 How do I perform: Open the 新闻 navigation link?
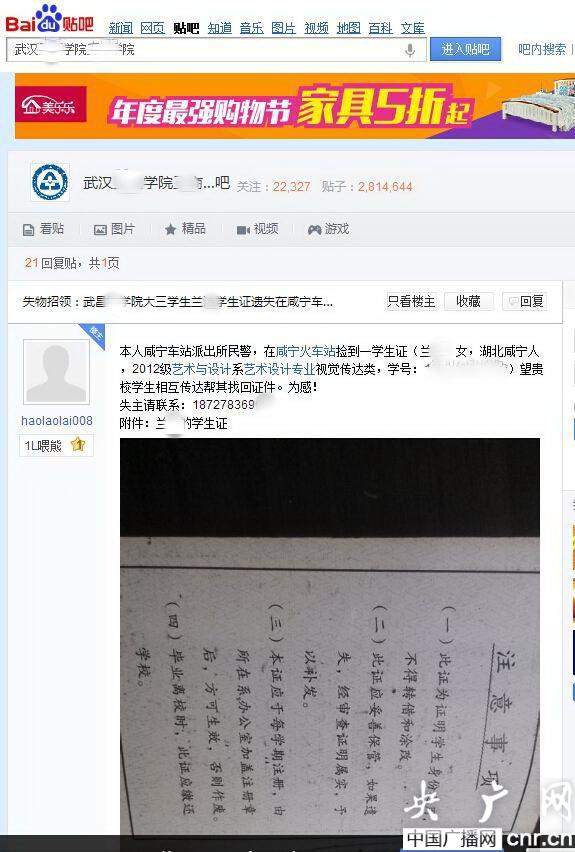[x=121, y=28]
